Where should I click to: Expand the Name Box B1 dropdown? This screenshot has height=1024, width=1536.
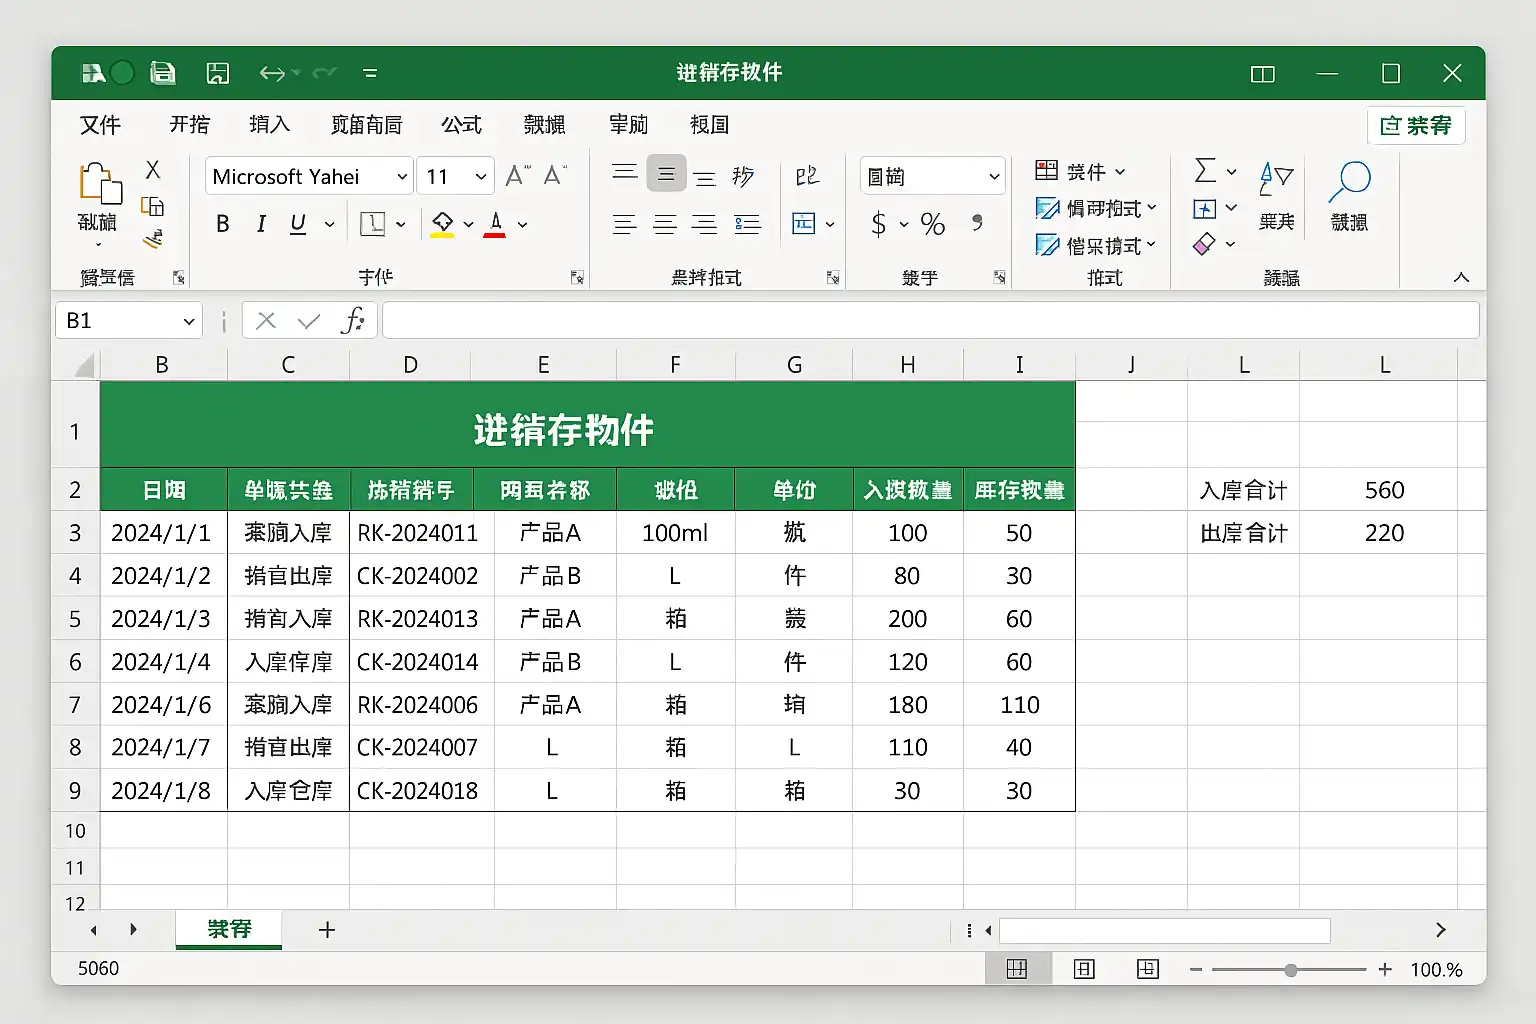point(189,321)
